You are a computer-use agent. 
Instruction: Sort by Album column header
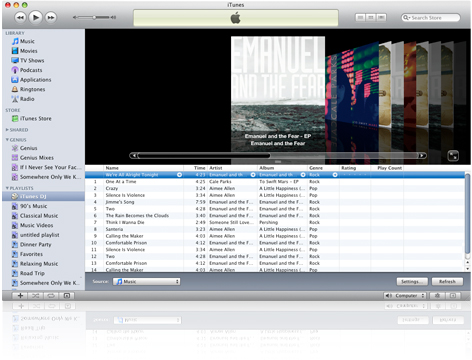point(282,168)
